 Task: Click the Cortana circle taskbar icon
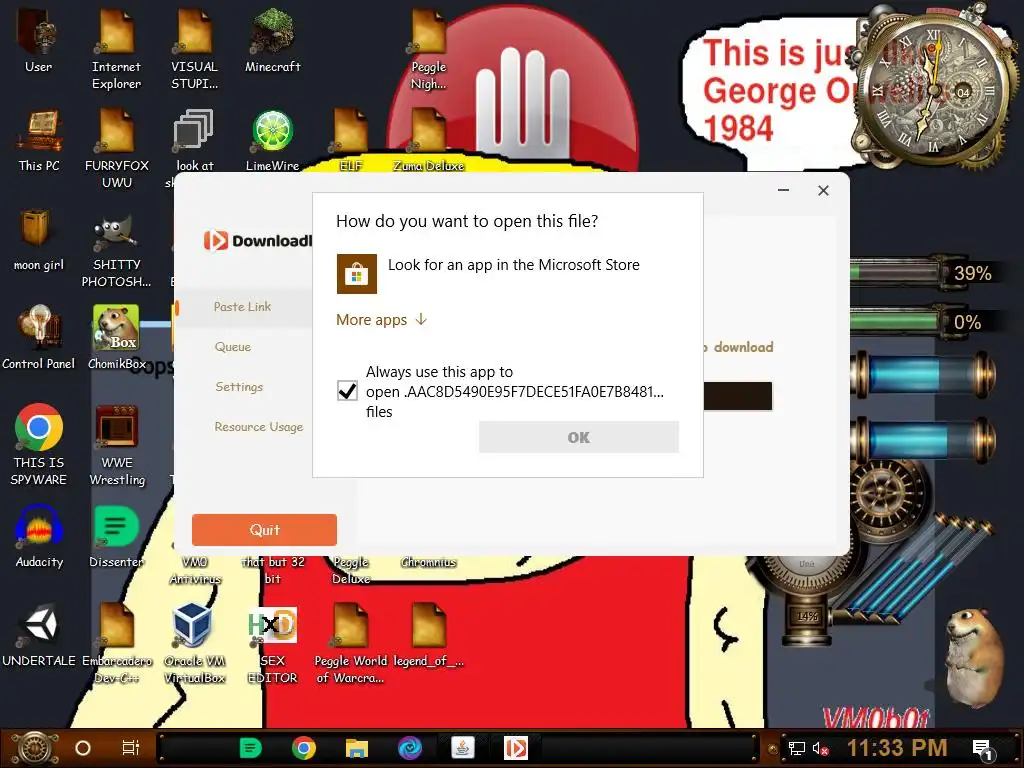point(83,748)
